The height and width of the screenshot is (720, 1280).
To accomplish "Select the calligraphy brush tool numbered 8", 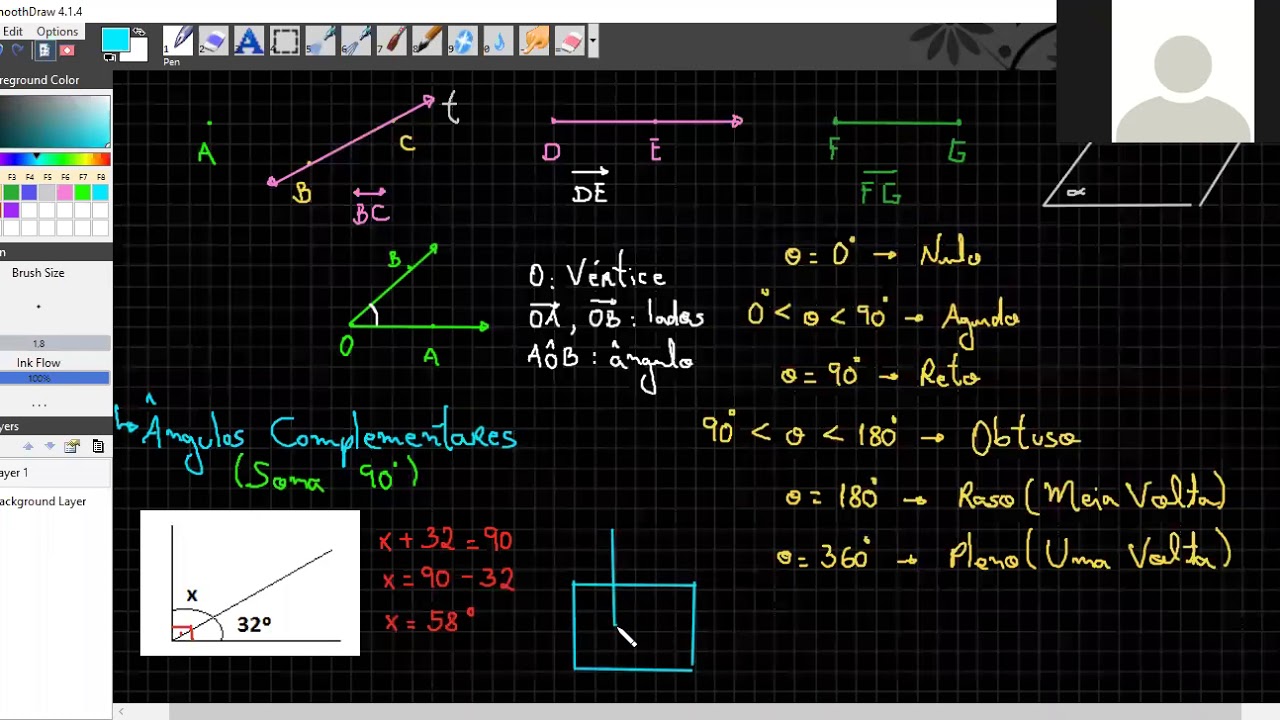I will [x=427, y=41].
